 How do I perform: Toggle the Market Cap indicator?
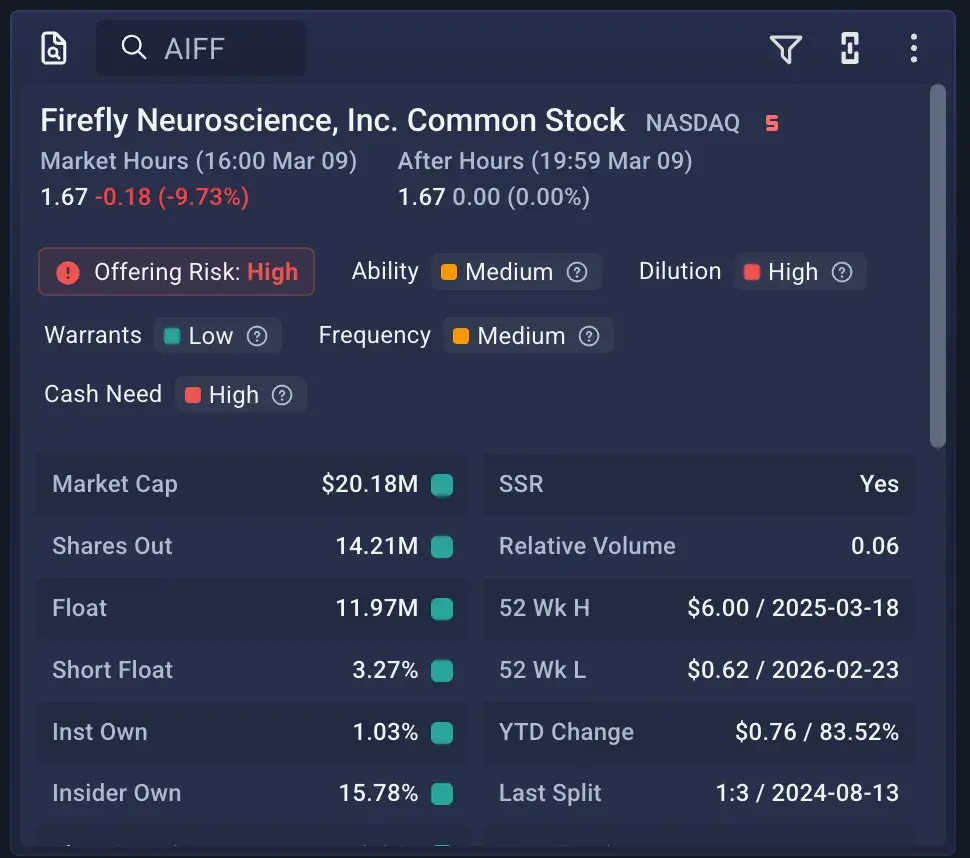440,484
